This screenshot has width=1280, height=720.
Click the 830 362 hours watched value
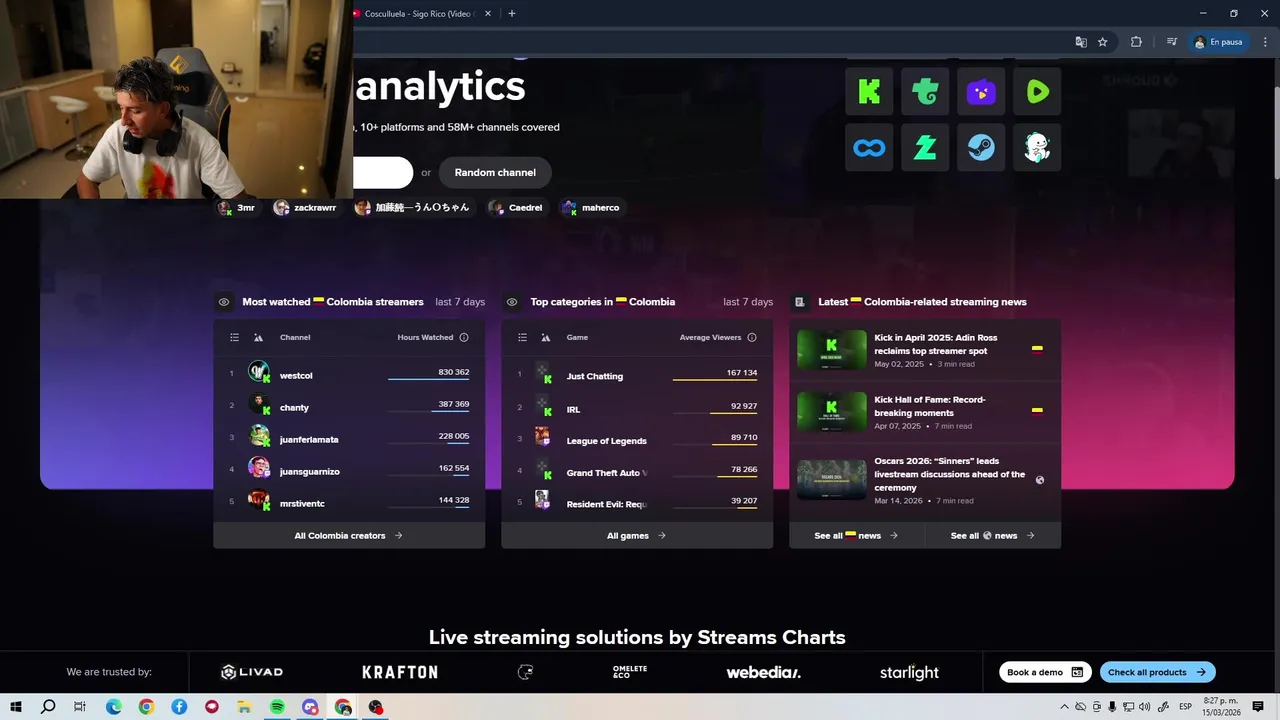453,372
